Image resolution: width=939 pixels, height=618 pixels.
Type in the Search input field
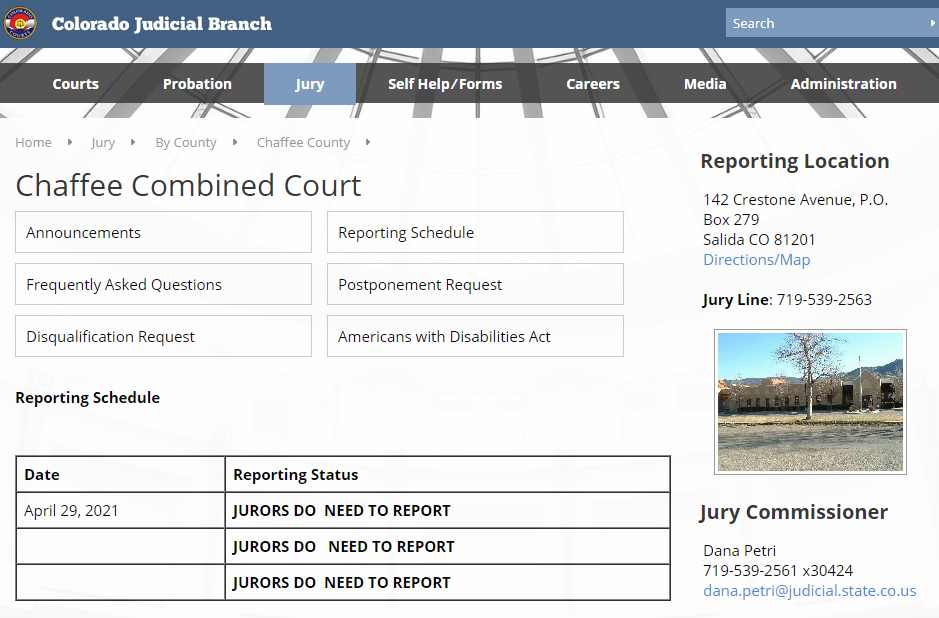tap(825, 23)
